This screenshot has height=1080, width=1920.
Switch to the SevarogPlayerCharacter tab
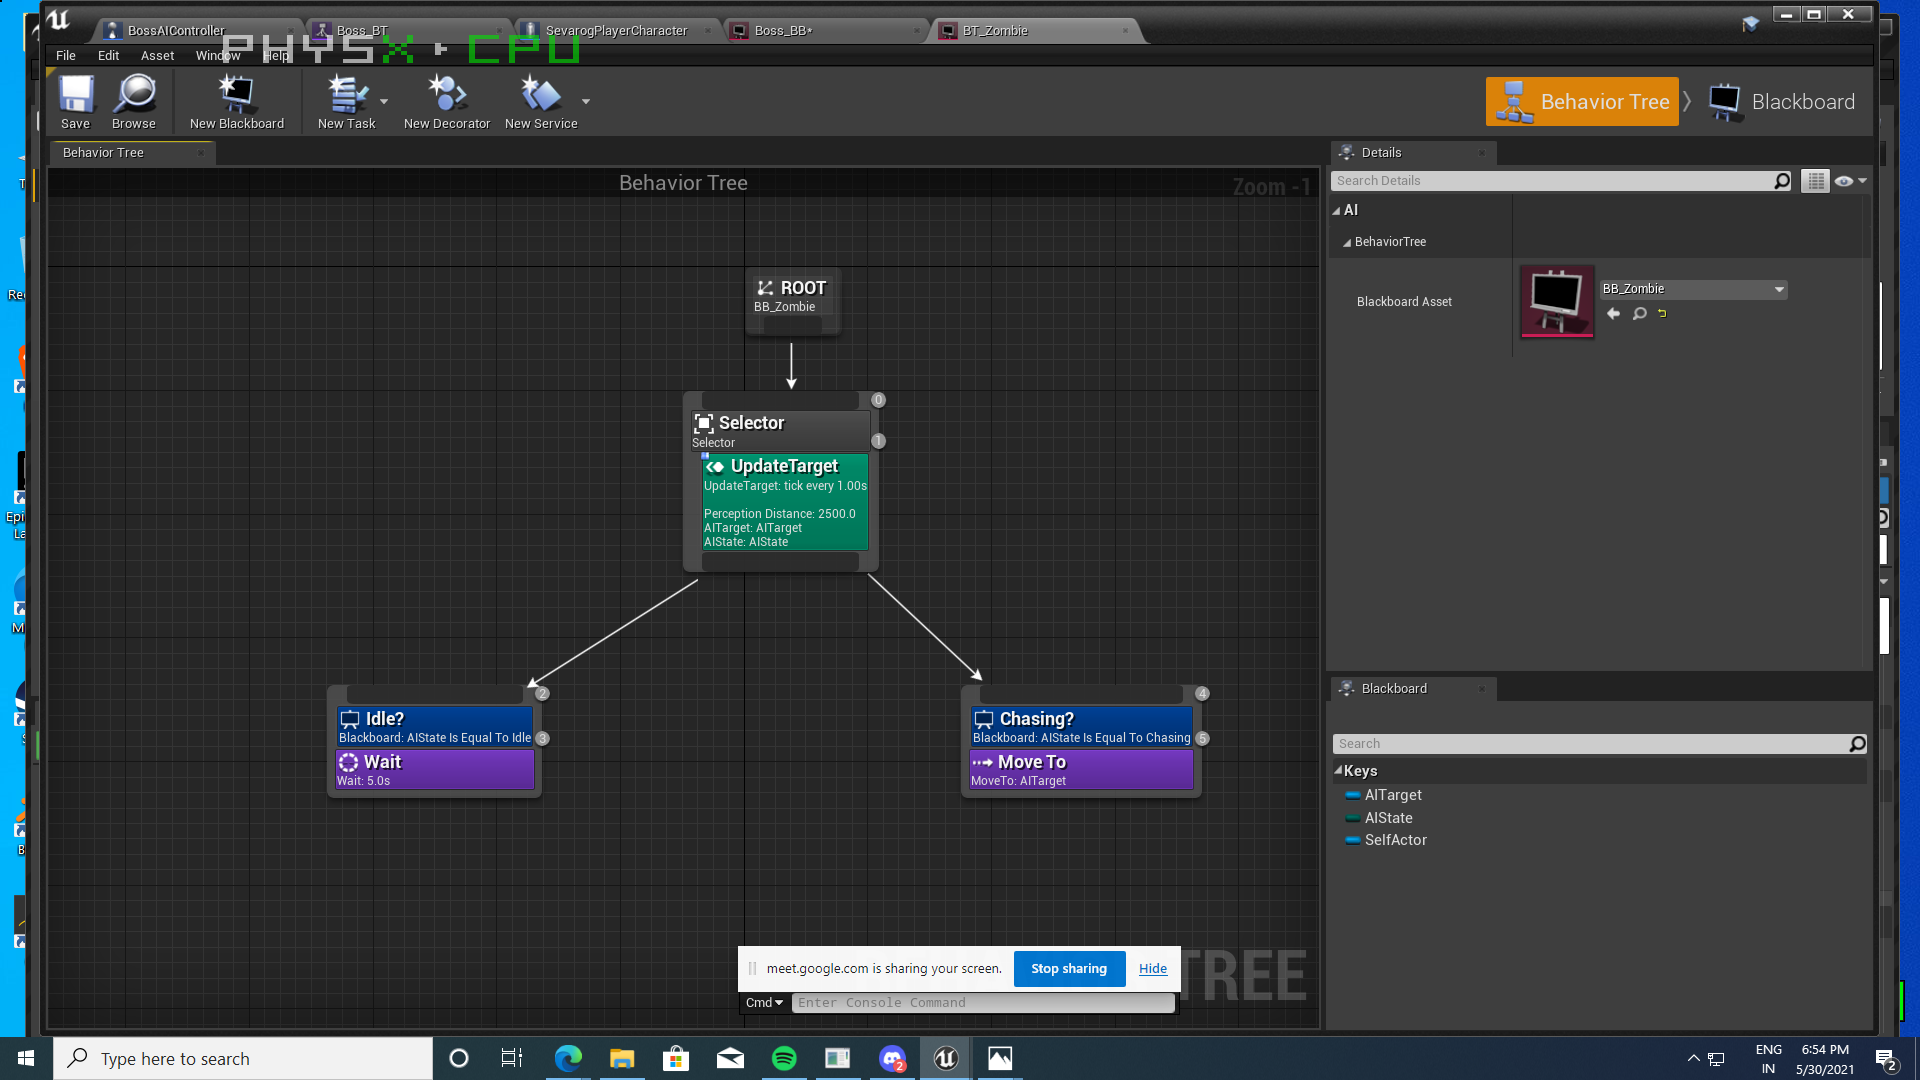(616, 30)
